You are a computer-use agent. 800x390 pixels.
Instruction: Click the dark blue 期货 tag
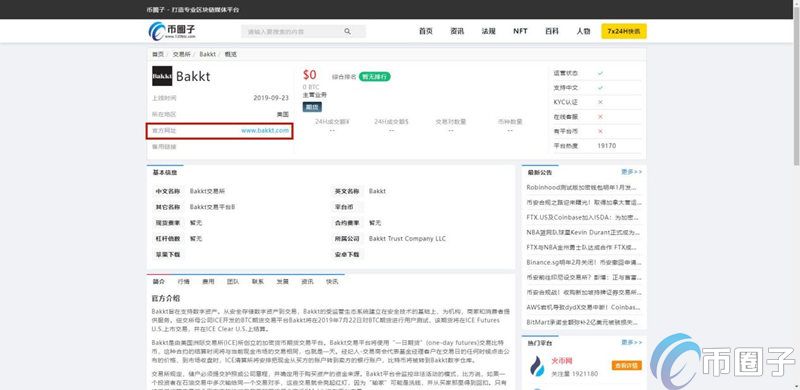click(x=312, y=107)
